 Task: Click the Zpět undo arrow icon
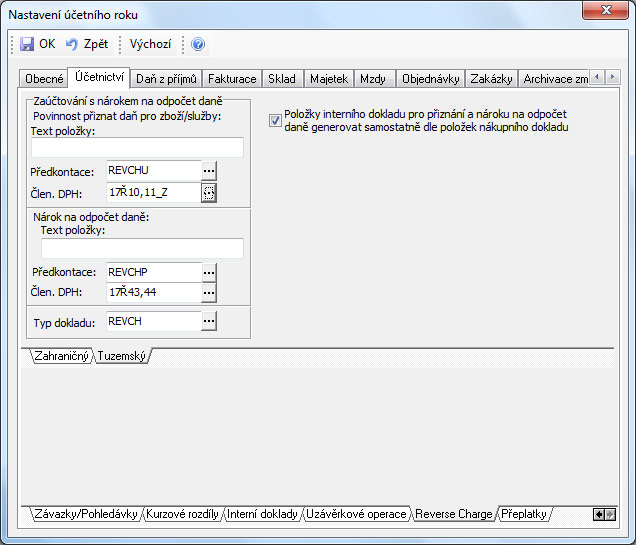click(x=72, y=44)
